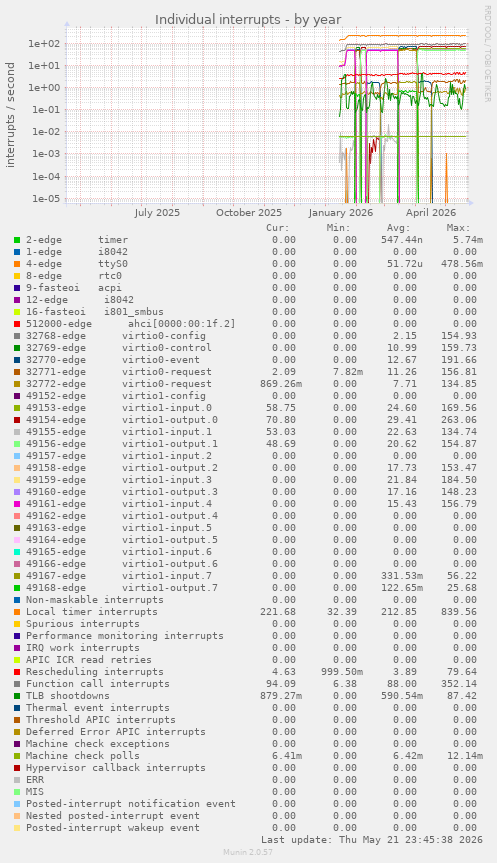The image size is (497, 863).
Task: Click the July 2025 axis label
Action: pyautogui.click(x=157, y=213)
